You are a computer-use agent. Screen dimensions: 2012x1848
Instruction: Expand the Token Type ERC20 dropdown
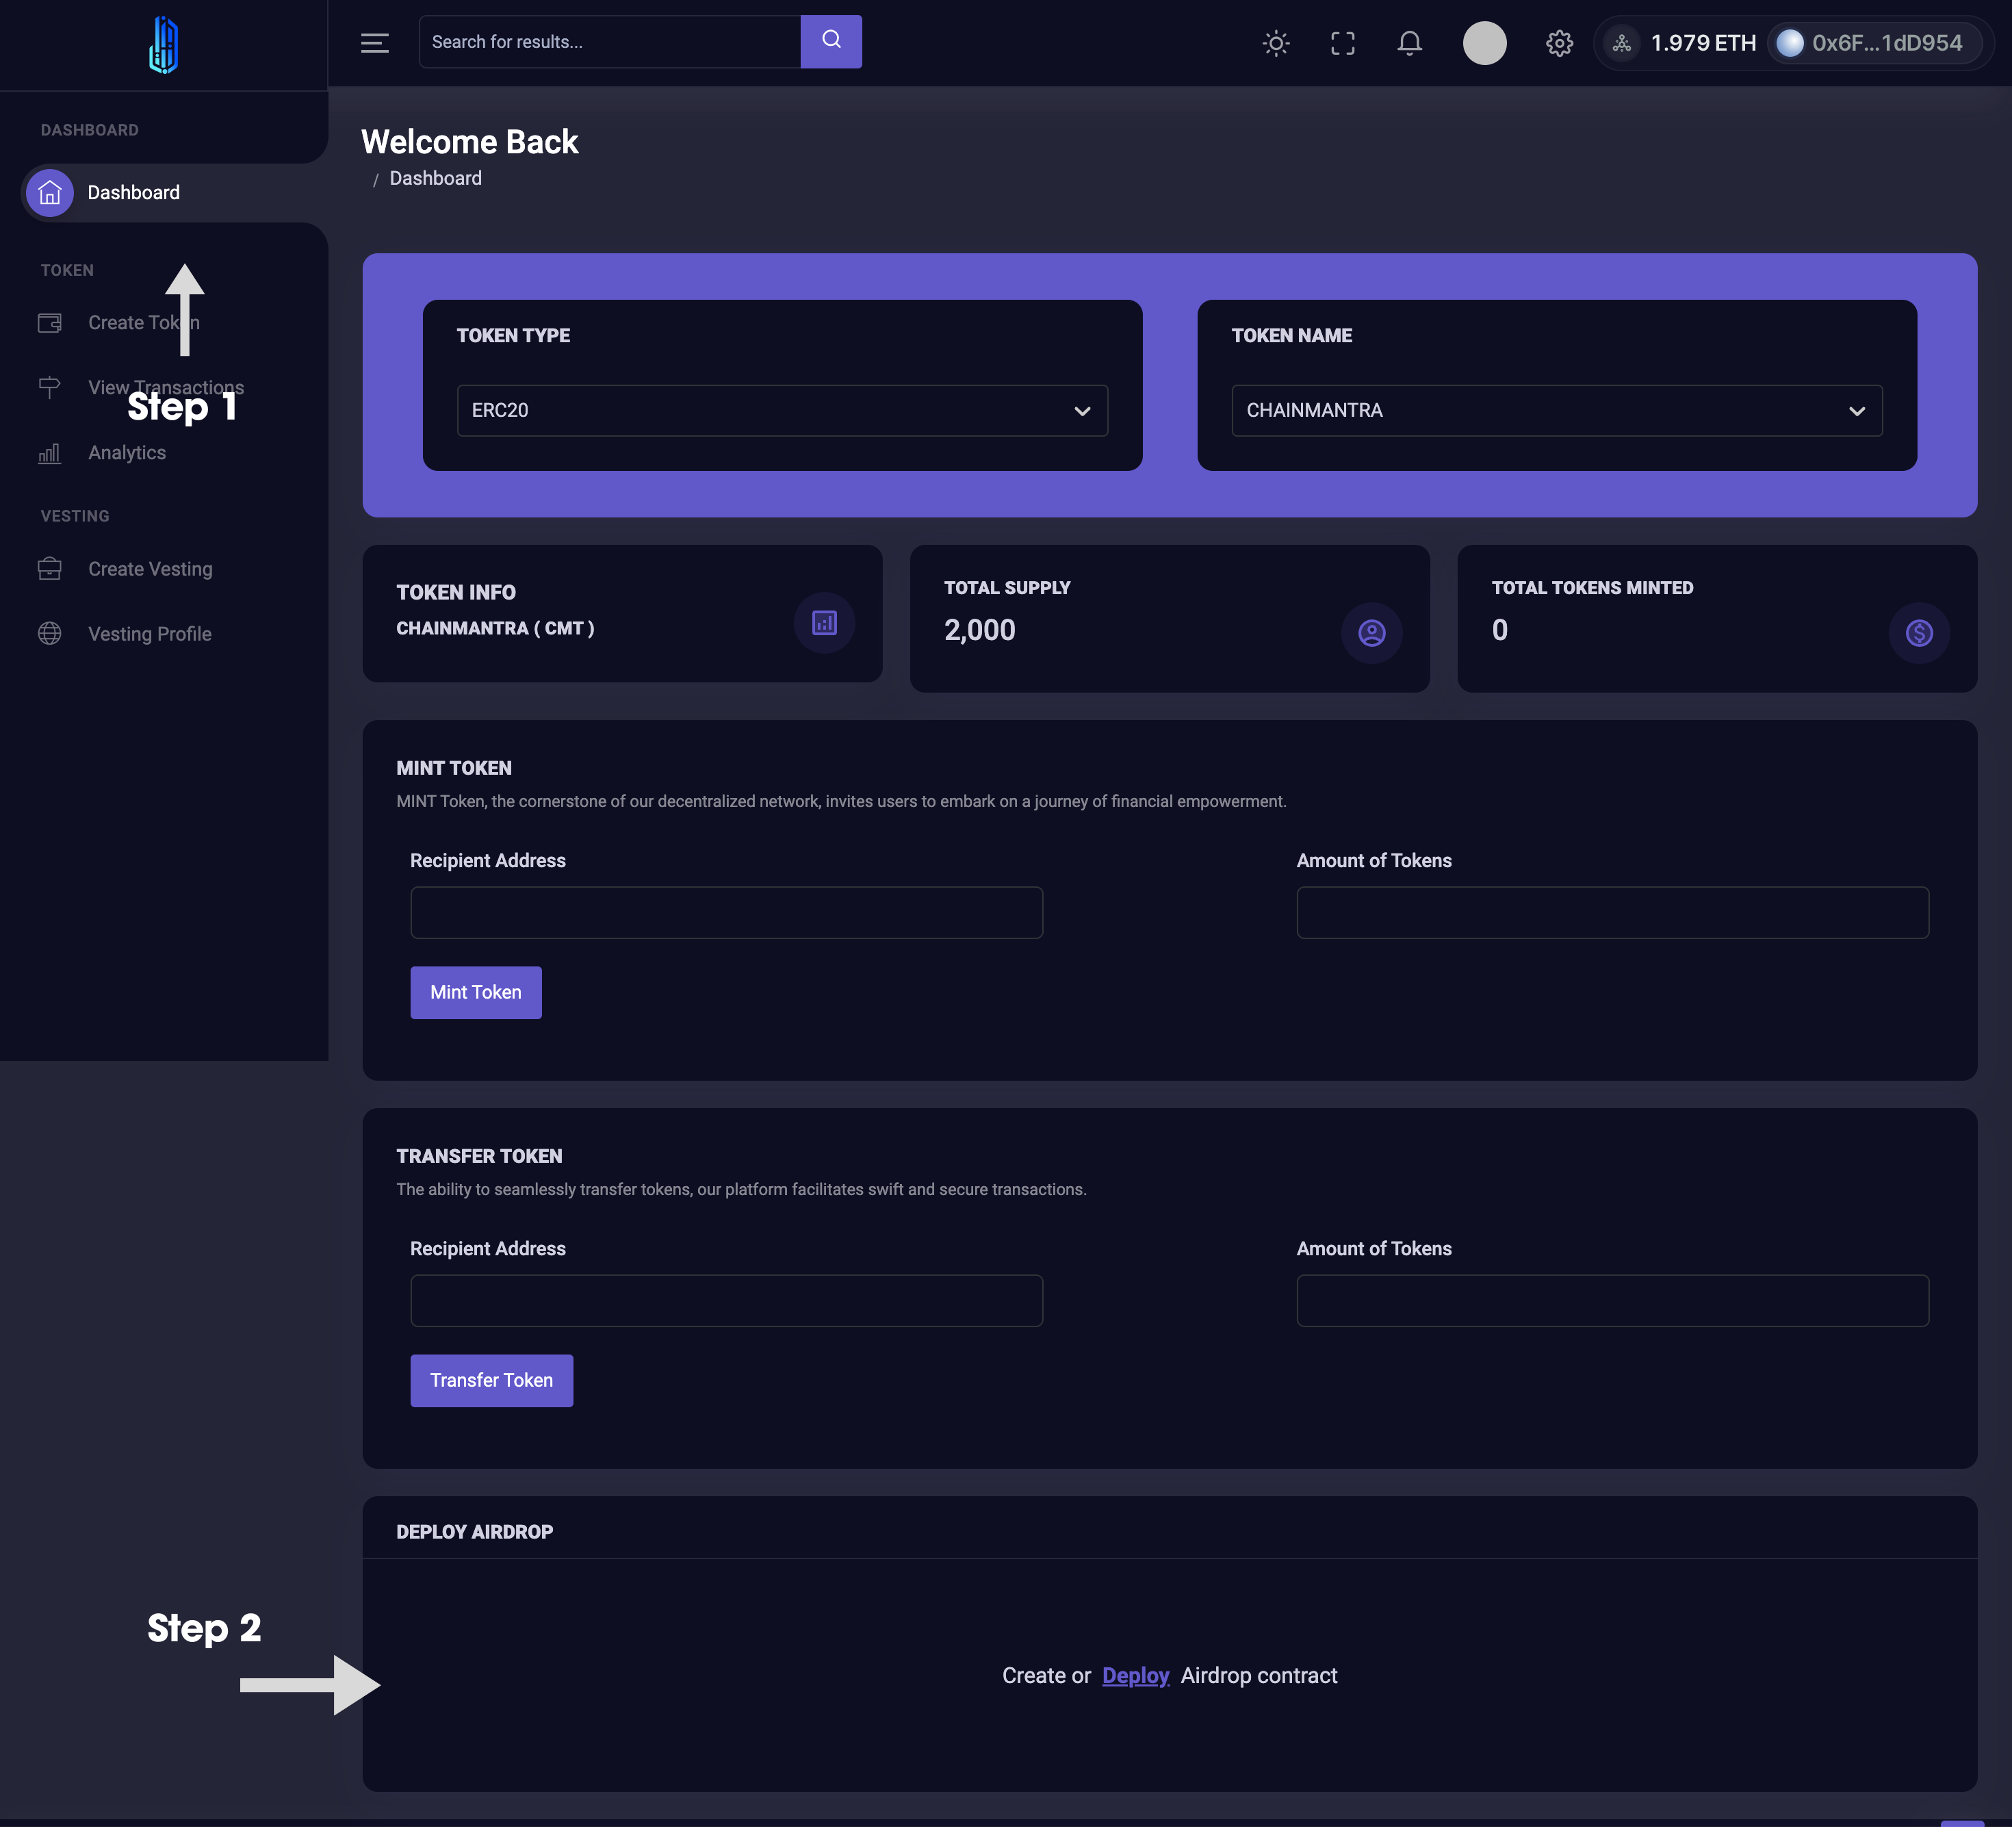(782, 410)
